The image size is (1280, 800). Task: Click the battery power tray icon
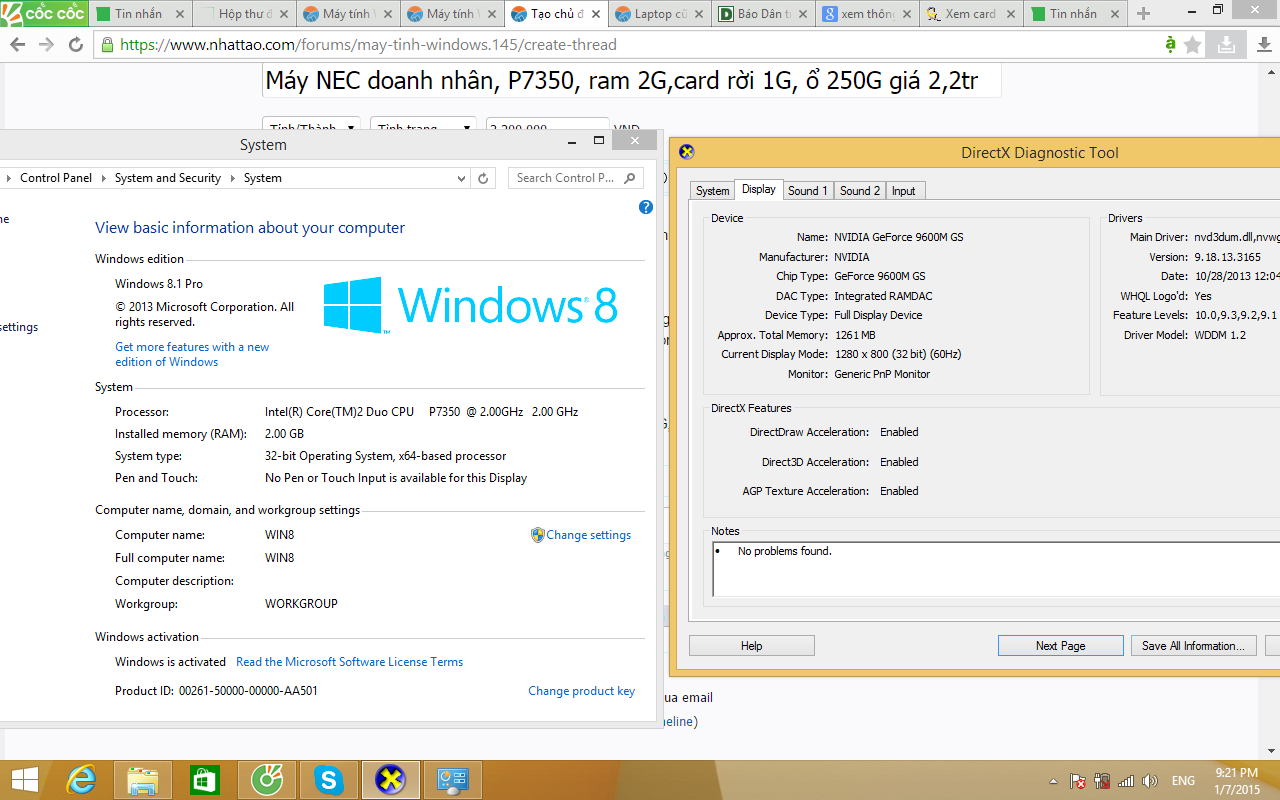coord(1102,781)
